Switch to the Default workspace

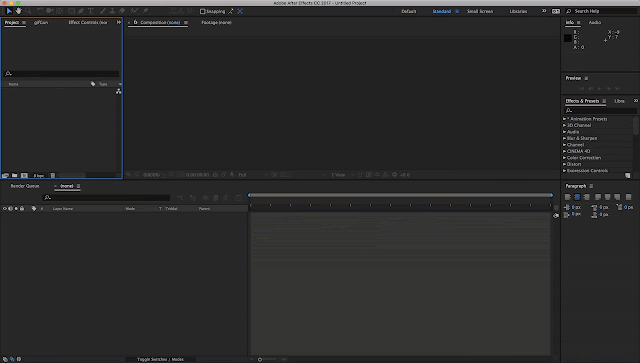point(409,11)
